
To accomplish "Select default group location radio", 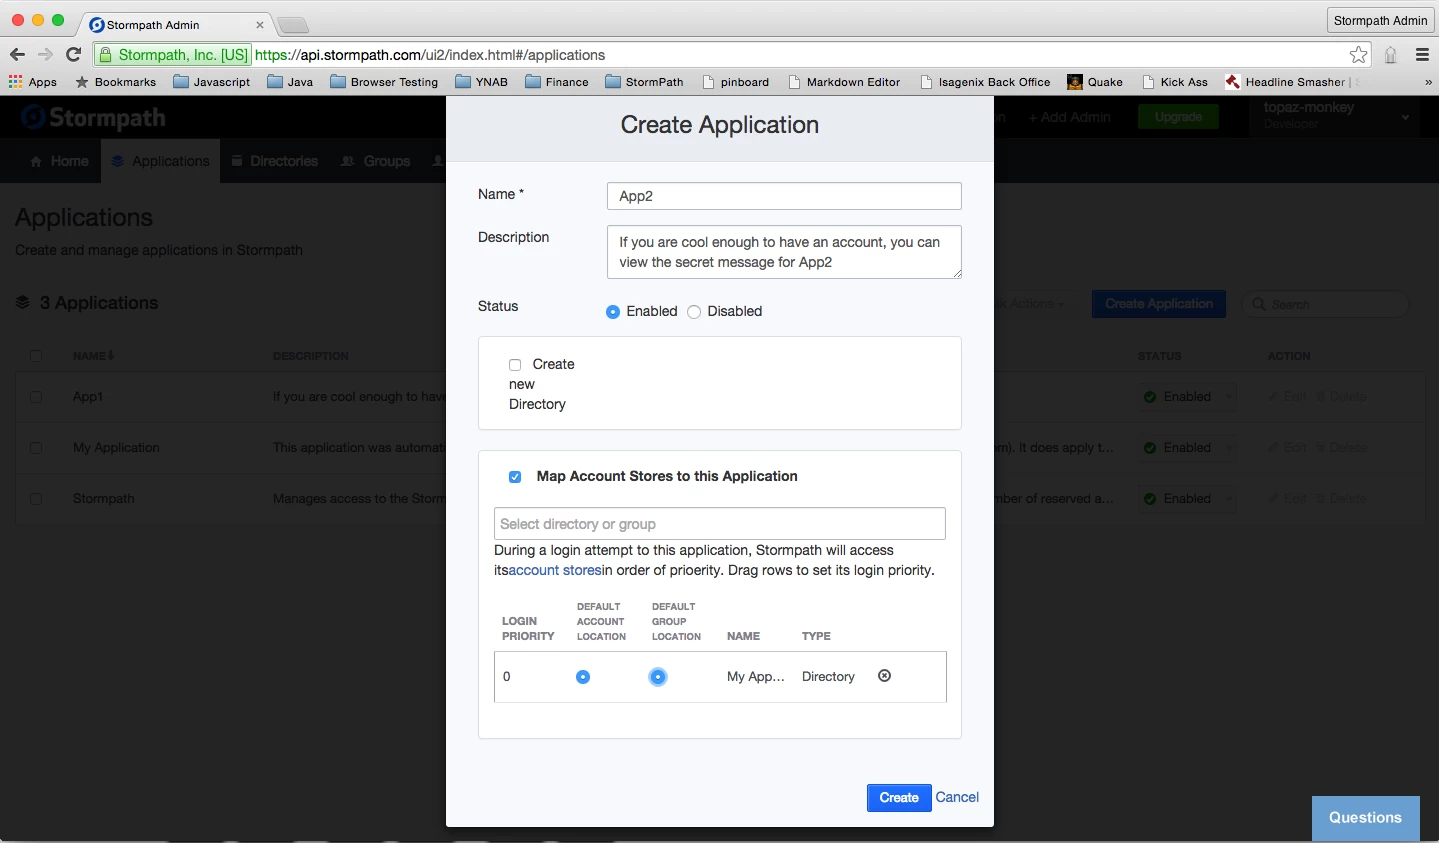I will 658,677.
